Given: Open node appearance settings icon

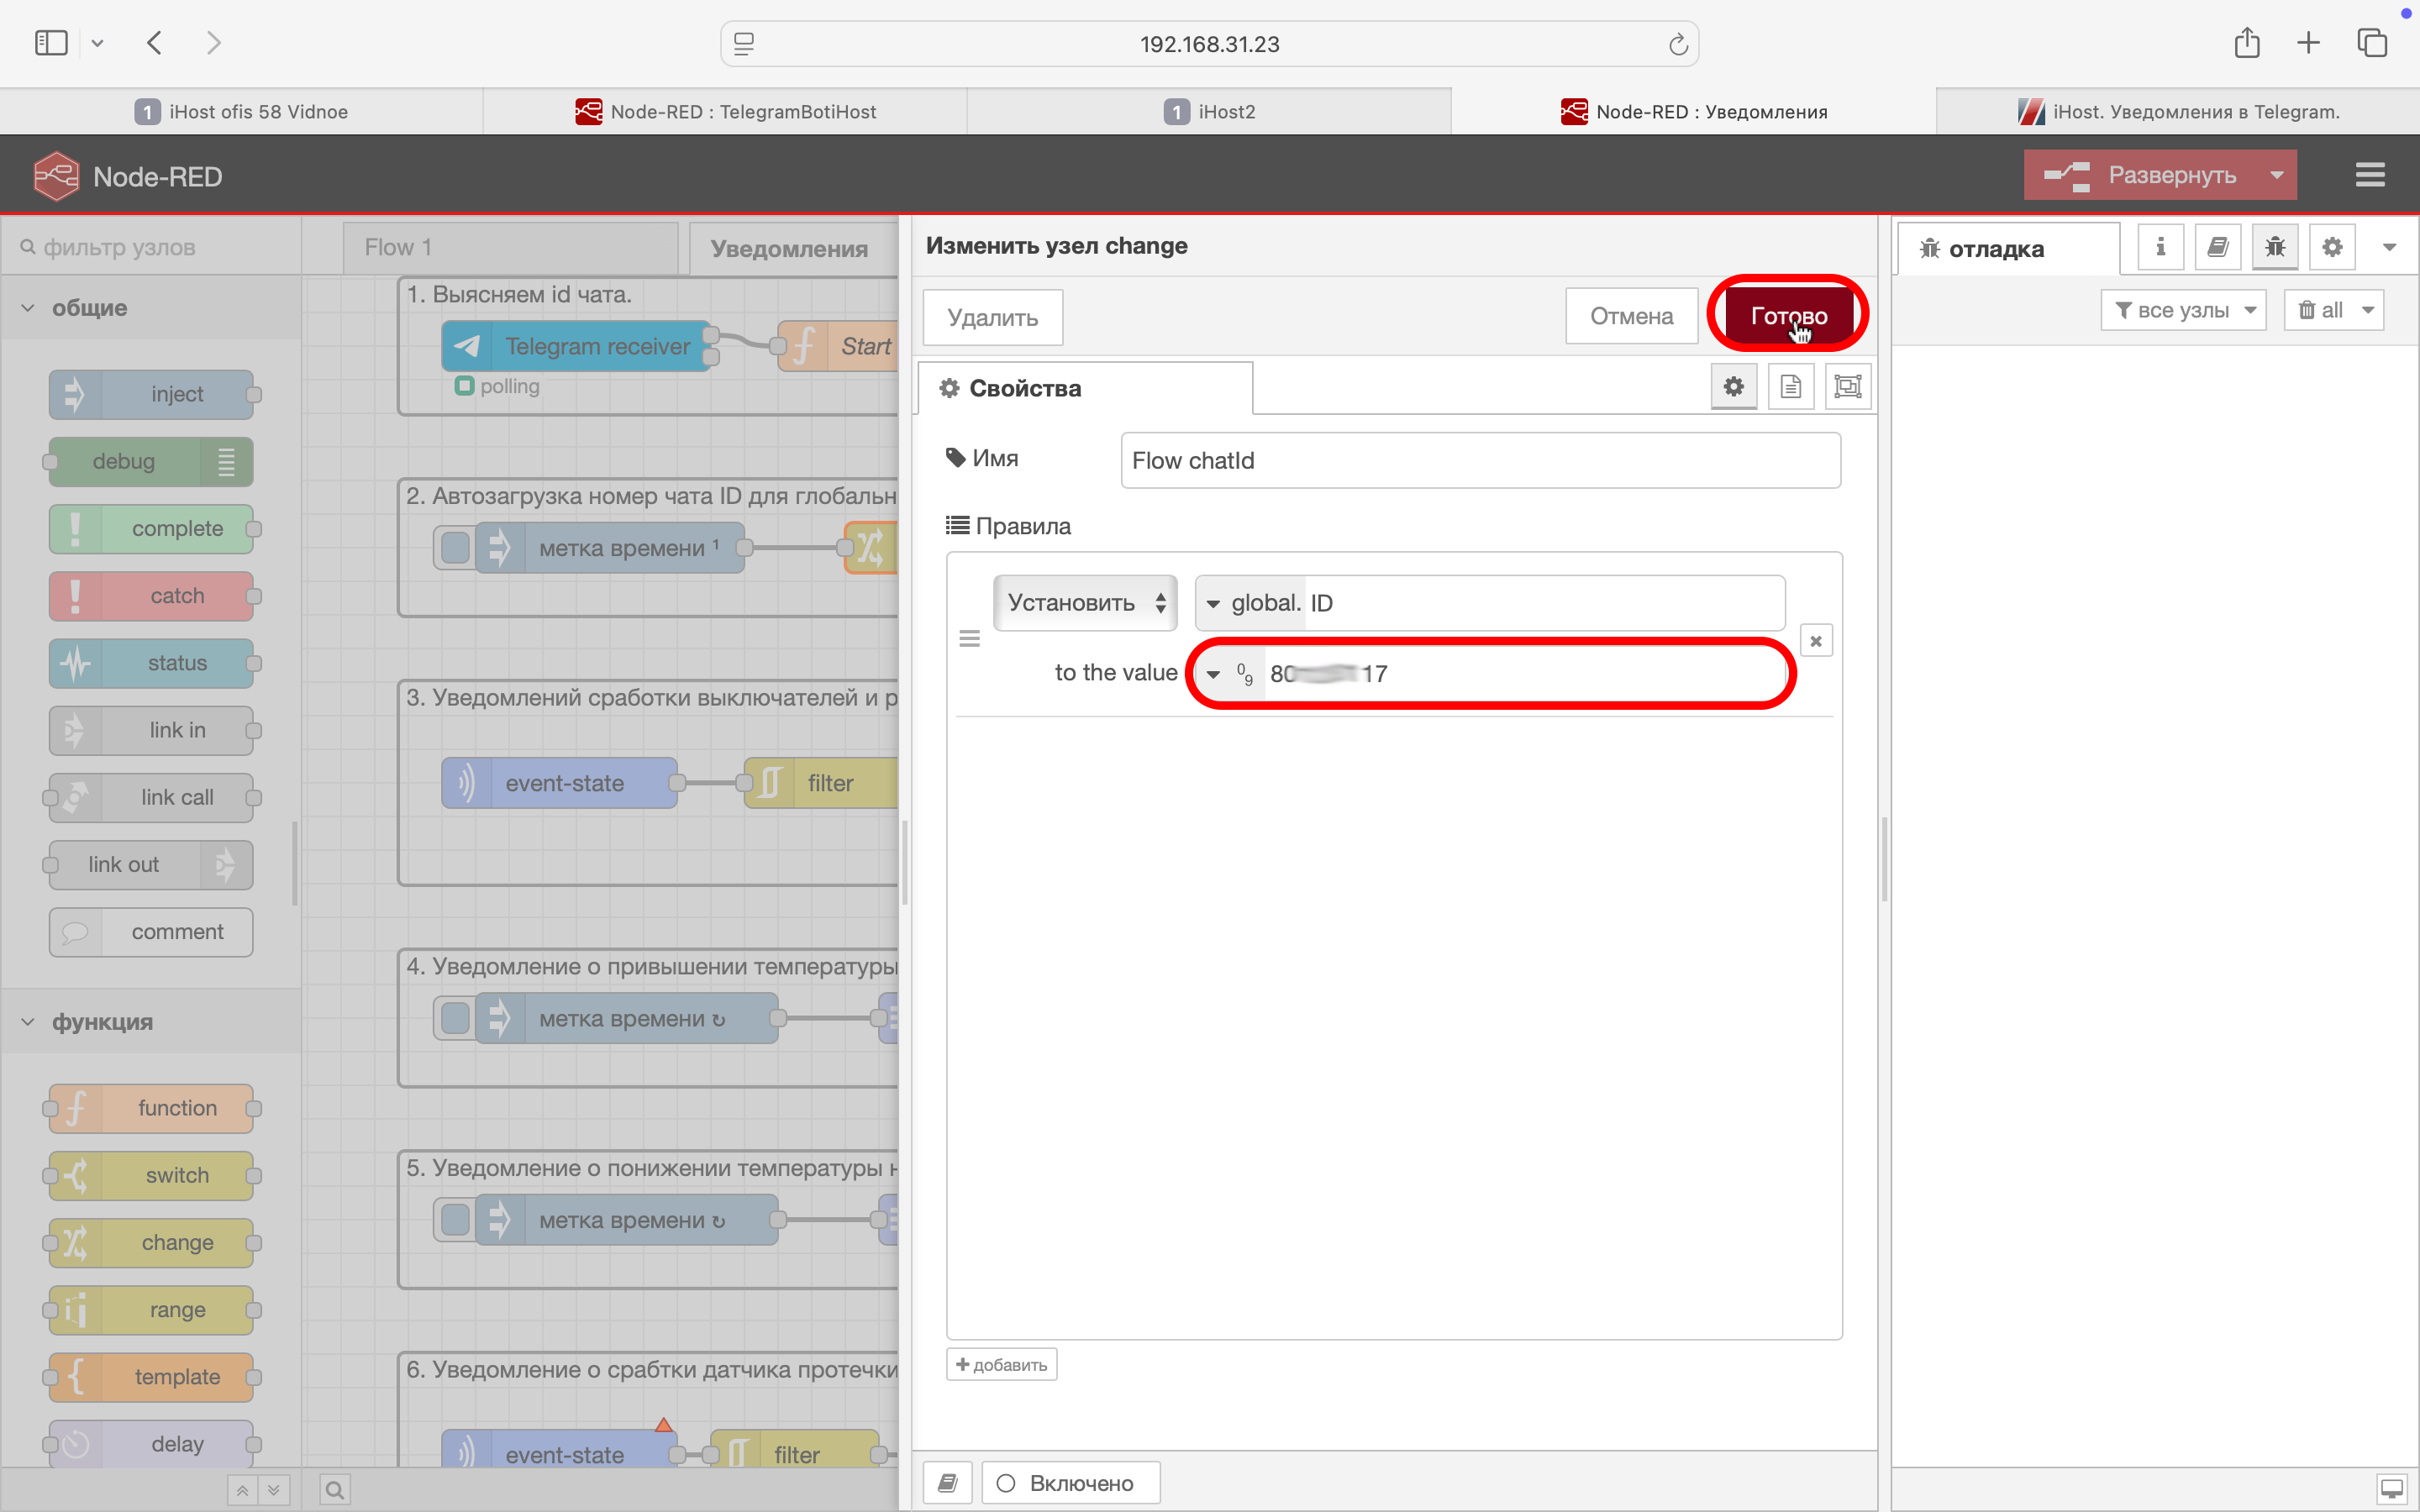Looking at the screenshot, I should pyautogui.click(x=1847, y=387).
